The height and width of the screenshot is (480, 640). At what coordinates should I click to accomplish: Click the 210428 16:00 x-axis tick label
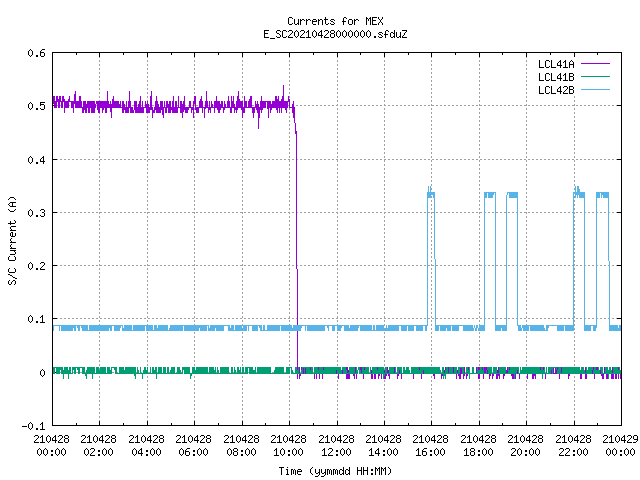point(430,446)
